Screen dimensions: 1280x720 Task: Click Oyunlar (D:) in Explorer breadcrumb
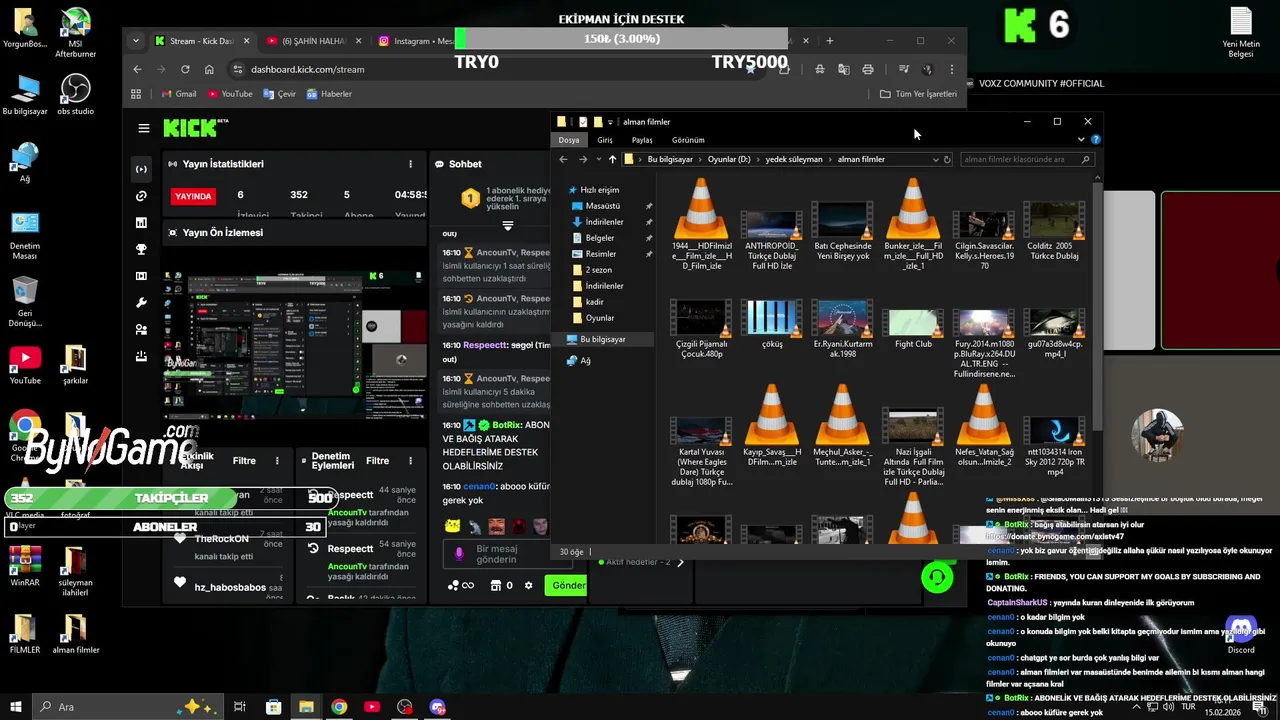(x=729, y=159)
